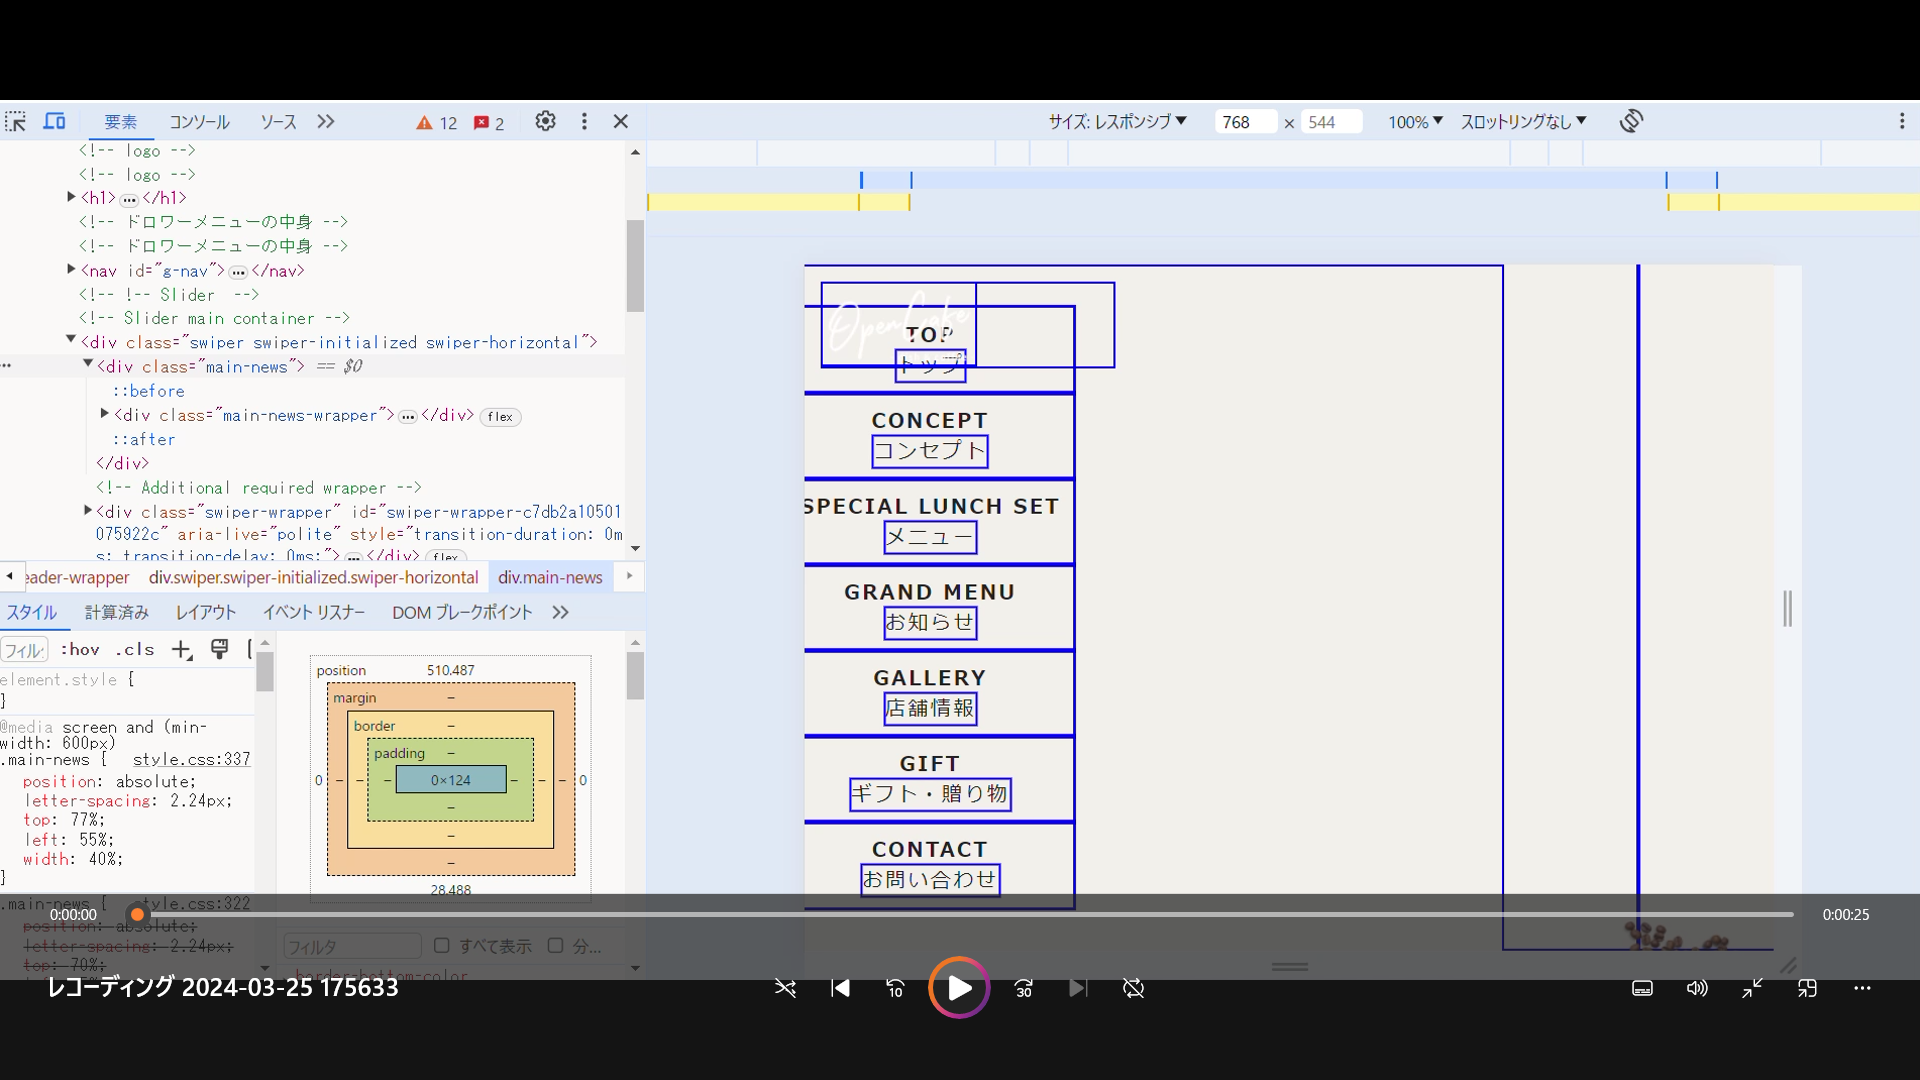Click the volume speaker icon
The height and width of the screenshot is (1080, 1920).
click(x=1697, y=989)
